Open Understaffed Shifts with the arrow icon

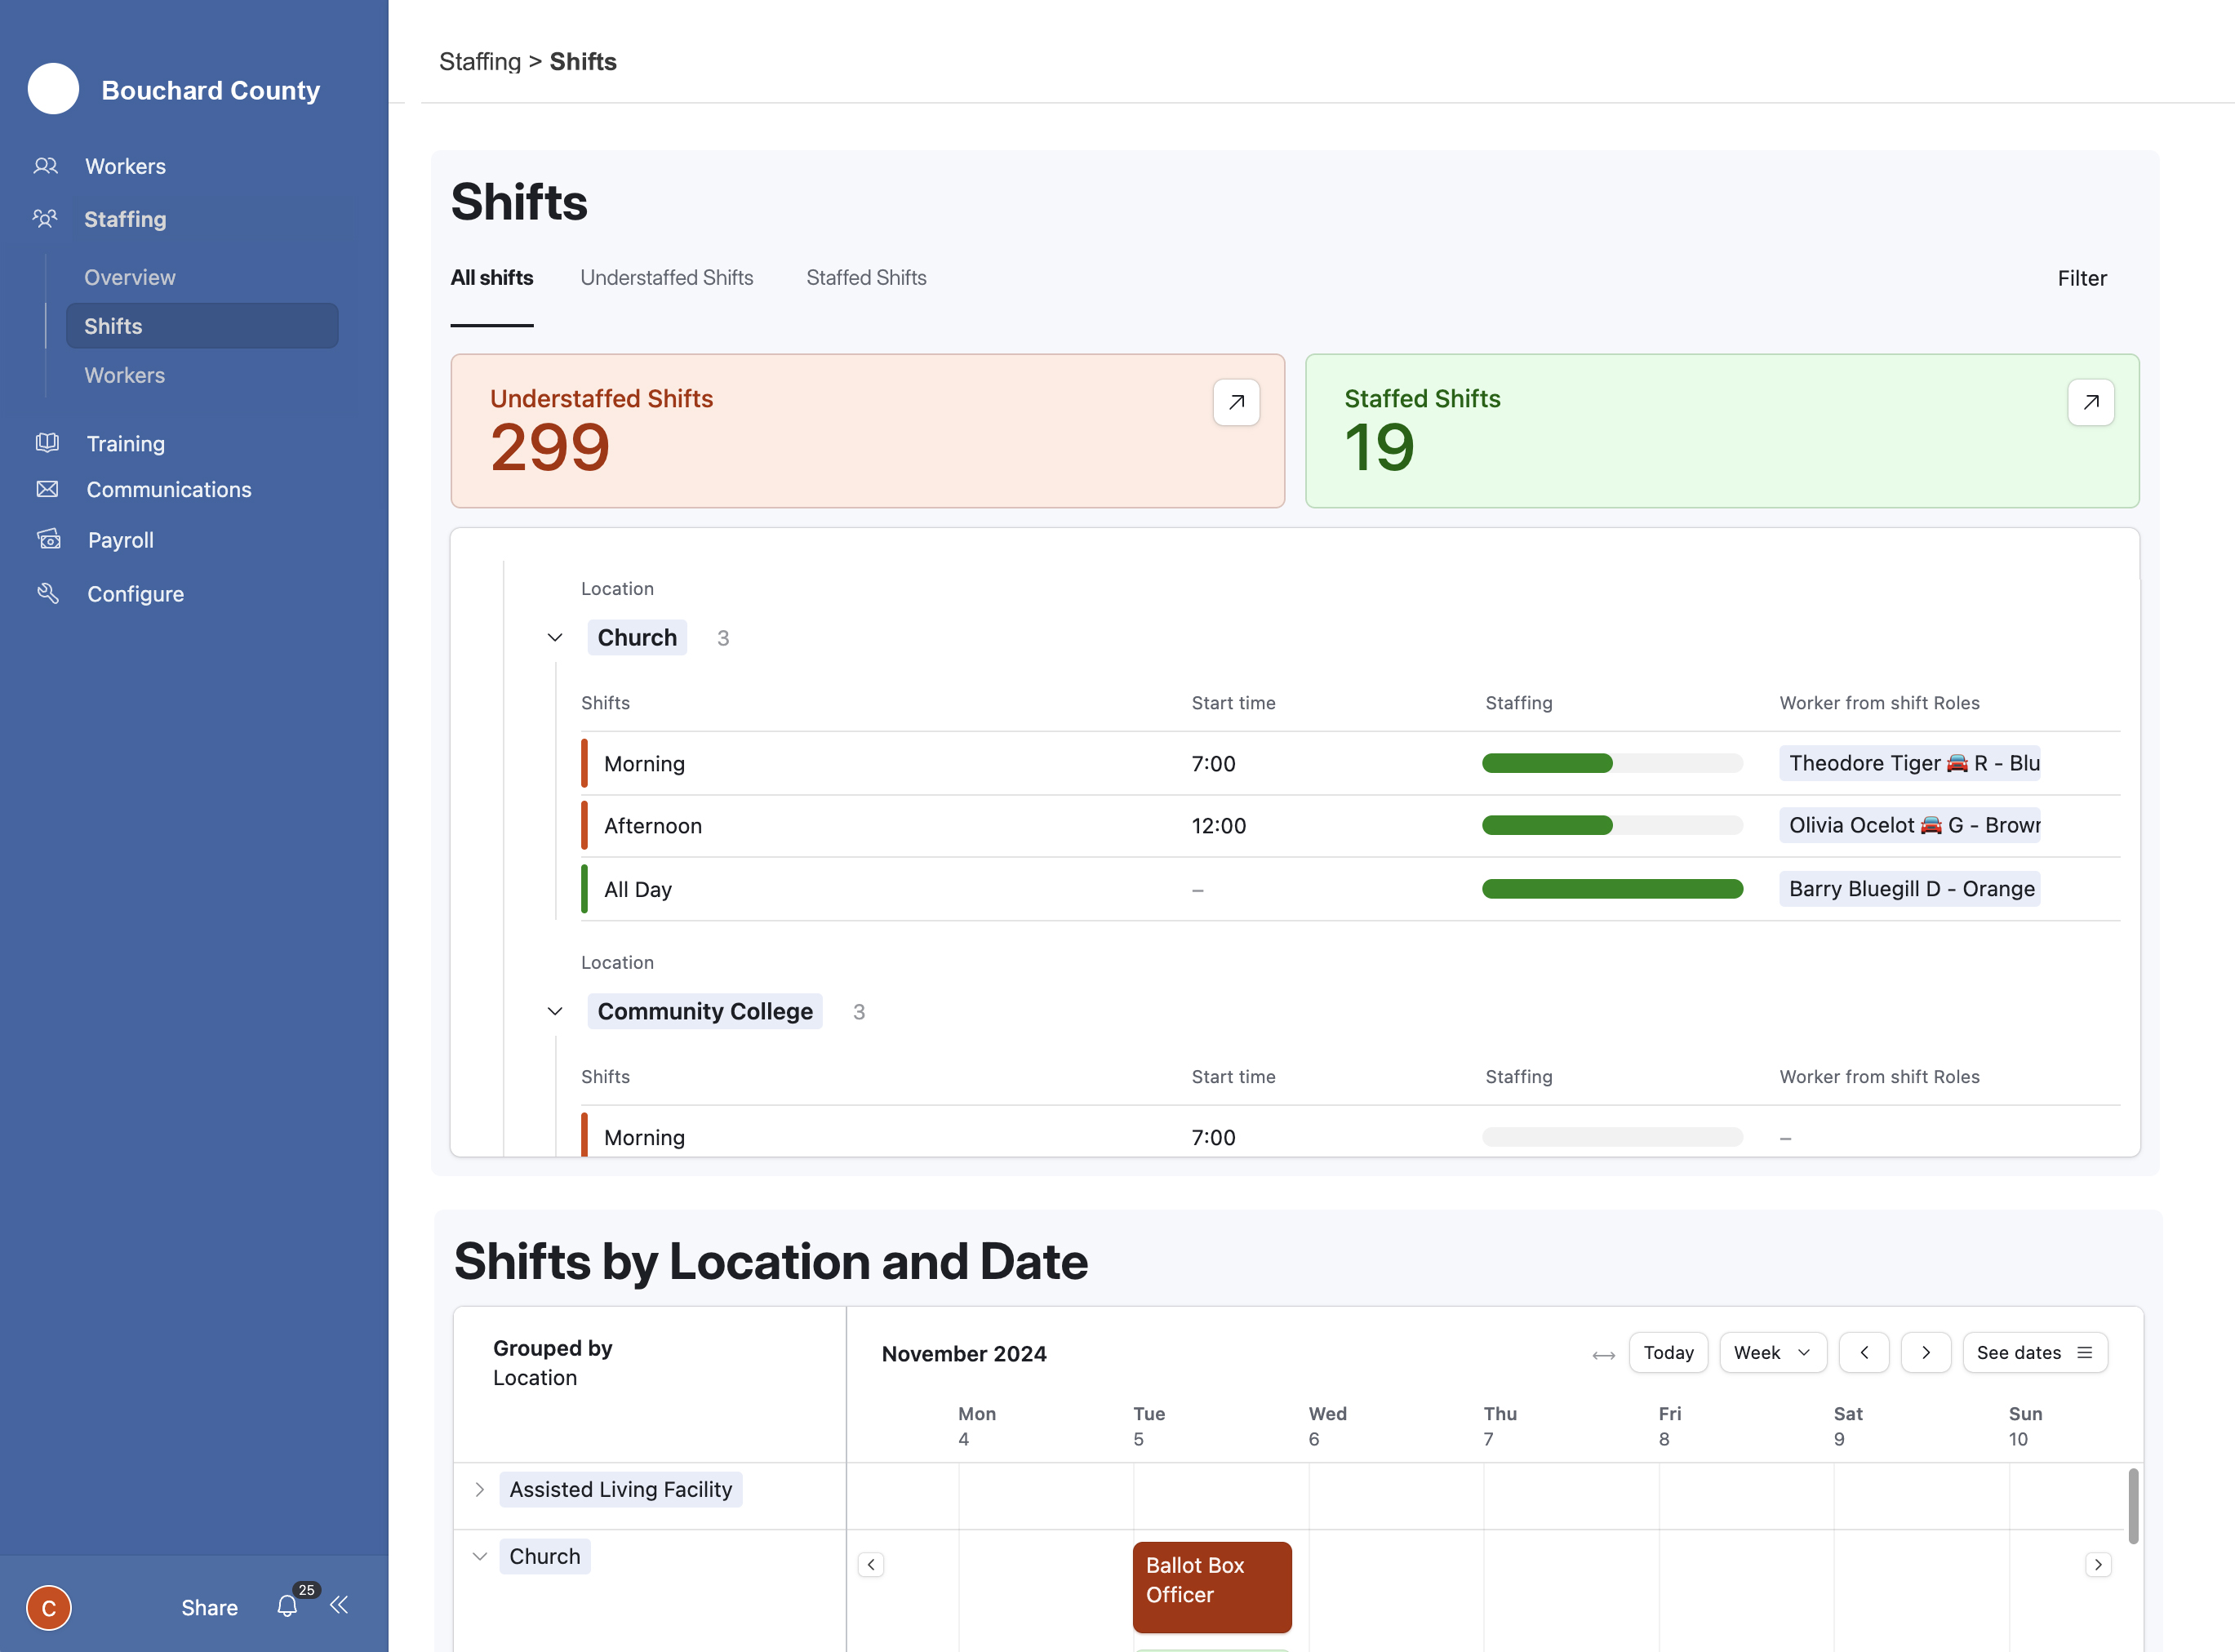click(1236, 402)
